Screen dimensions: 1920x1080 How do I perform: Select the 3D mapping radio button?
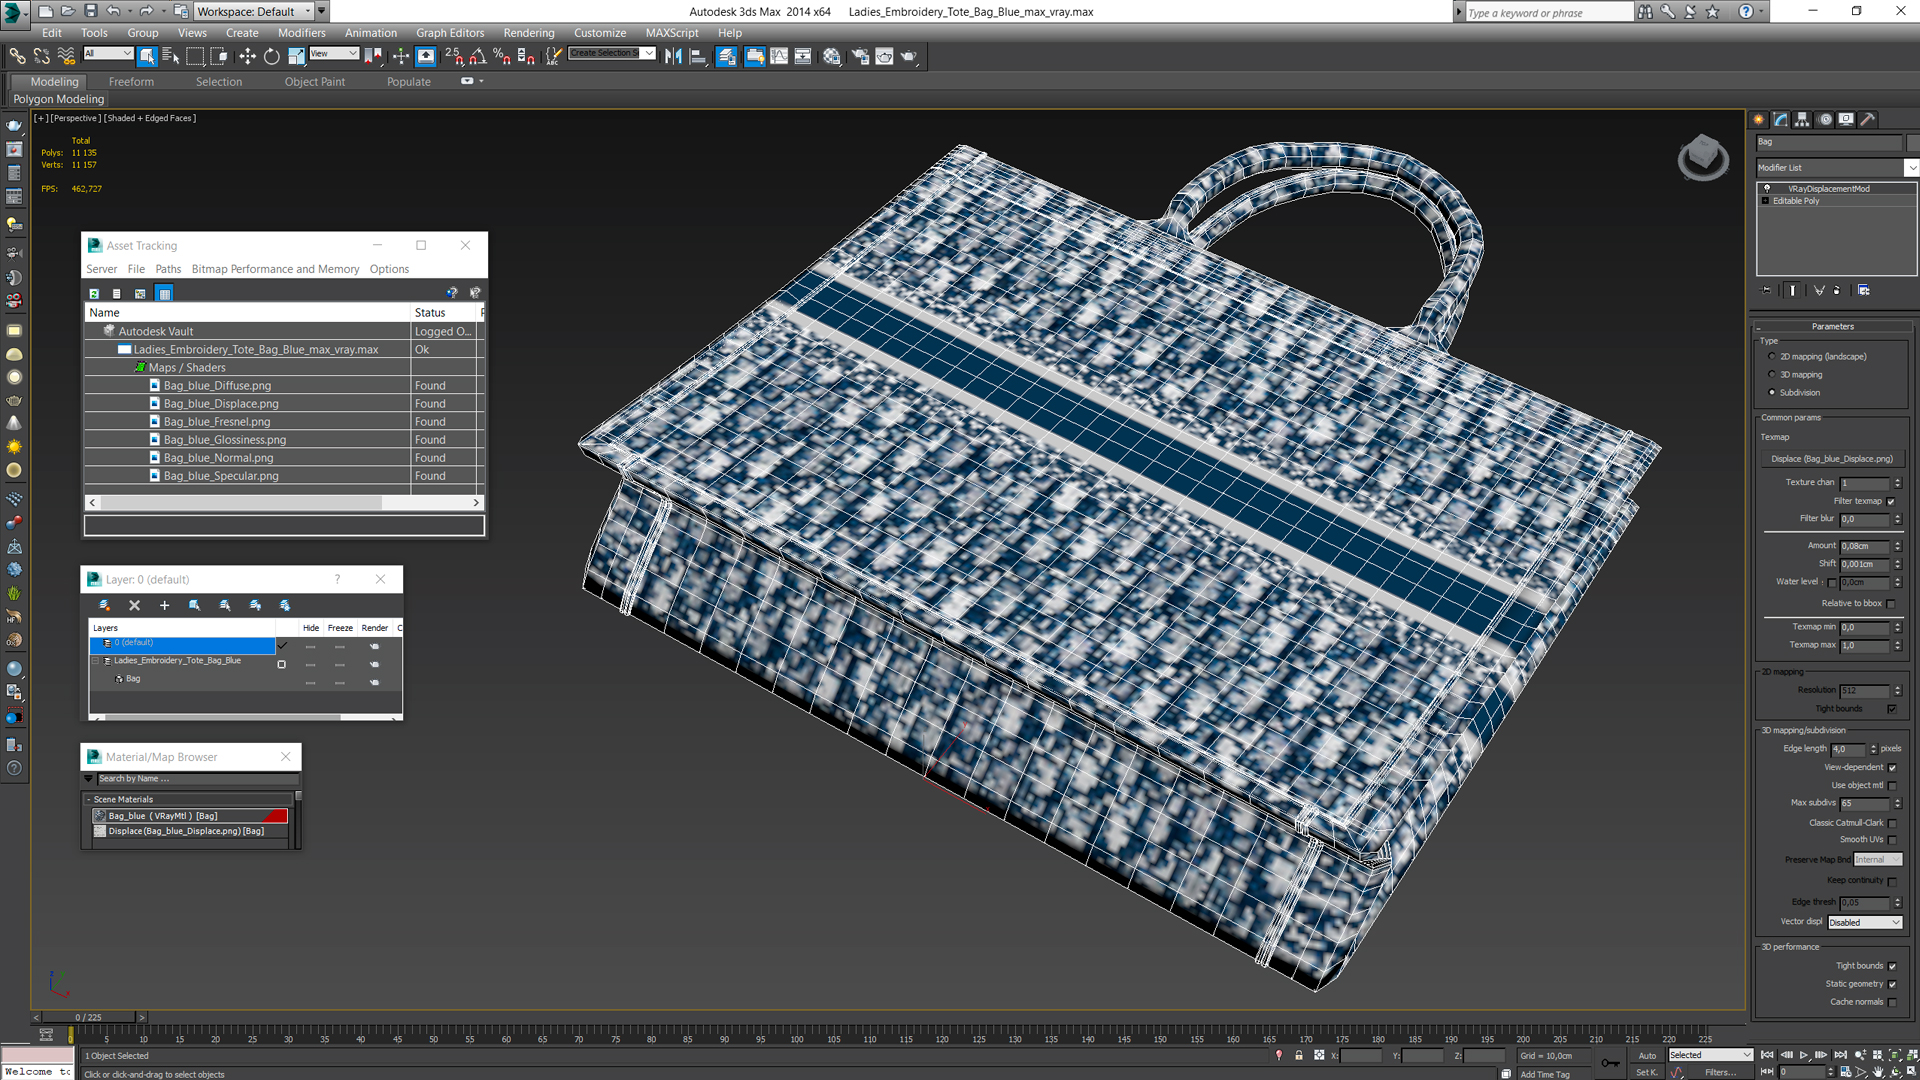coord(1772,375)
